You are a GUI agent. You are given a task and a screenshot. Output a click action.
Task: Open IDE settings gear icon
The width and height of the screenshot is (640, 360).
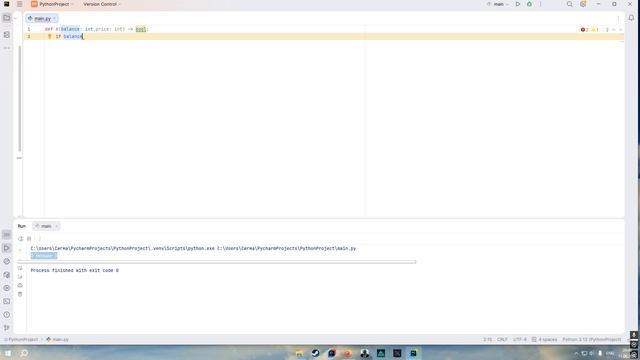(x=583, y=4)
